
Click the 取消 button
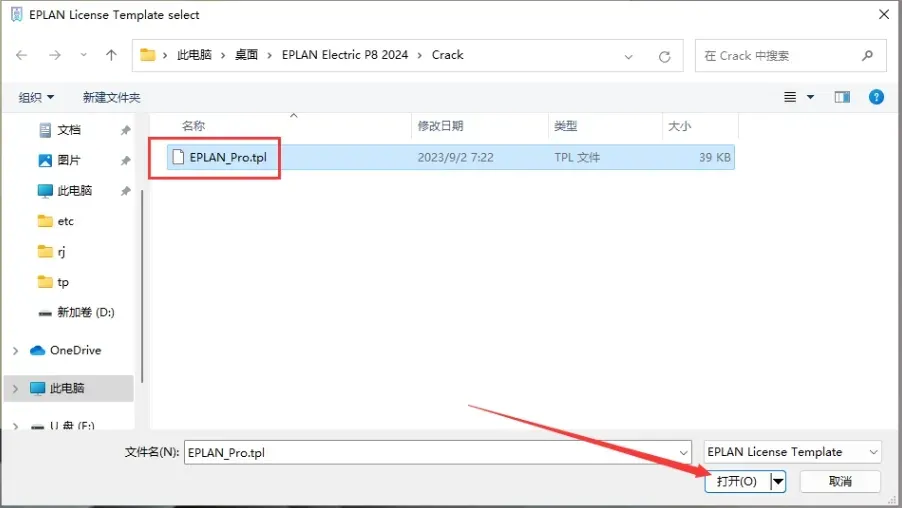[x=840, y=482]
